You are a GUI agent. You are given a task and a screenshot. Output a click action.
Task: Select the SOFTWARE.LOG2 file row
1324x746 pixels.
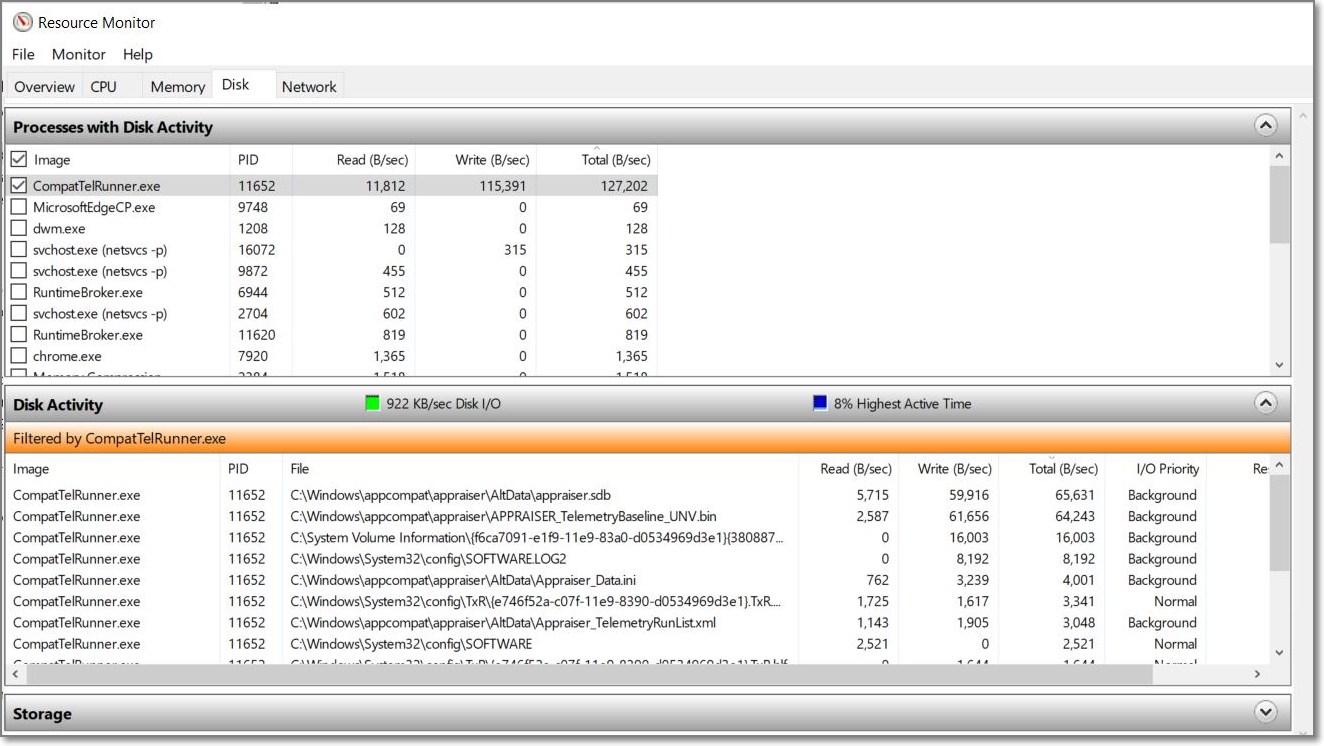point(638,559)
